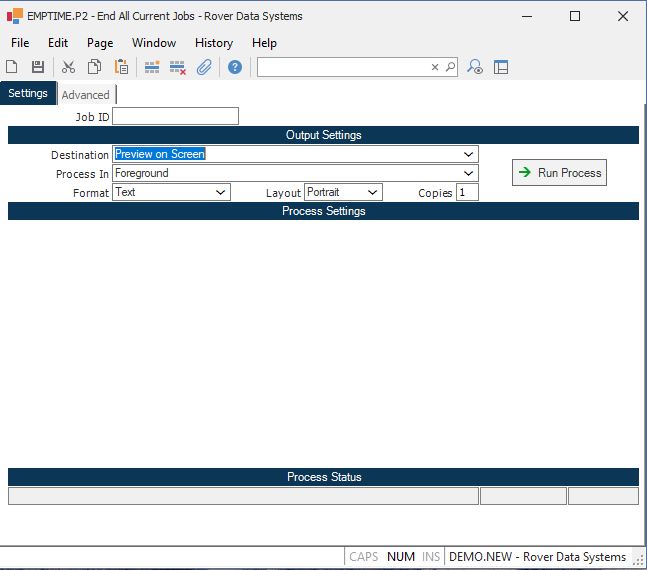Click the Save floppy disk icon
The height and width of the screenshot is (570, 647).
[x=38, y=67]
